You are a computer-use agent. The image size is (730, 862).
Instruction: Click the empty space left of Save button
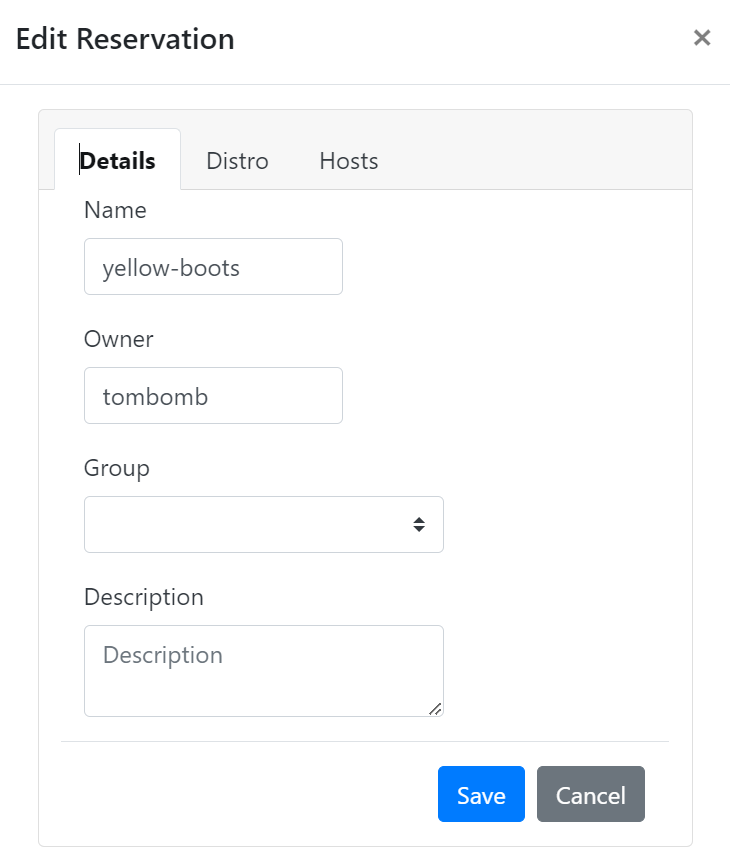tap(249, 794)
